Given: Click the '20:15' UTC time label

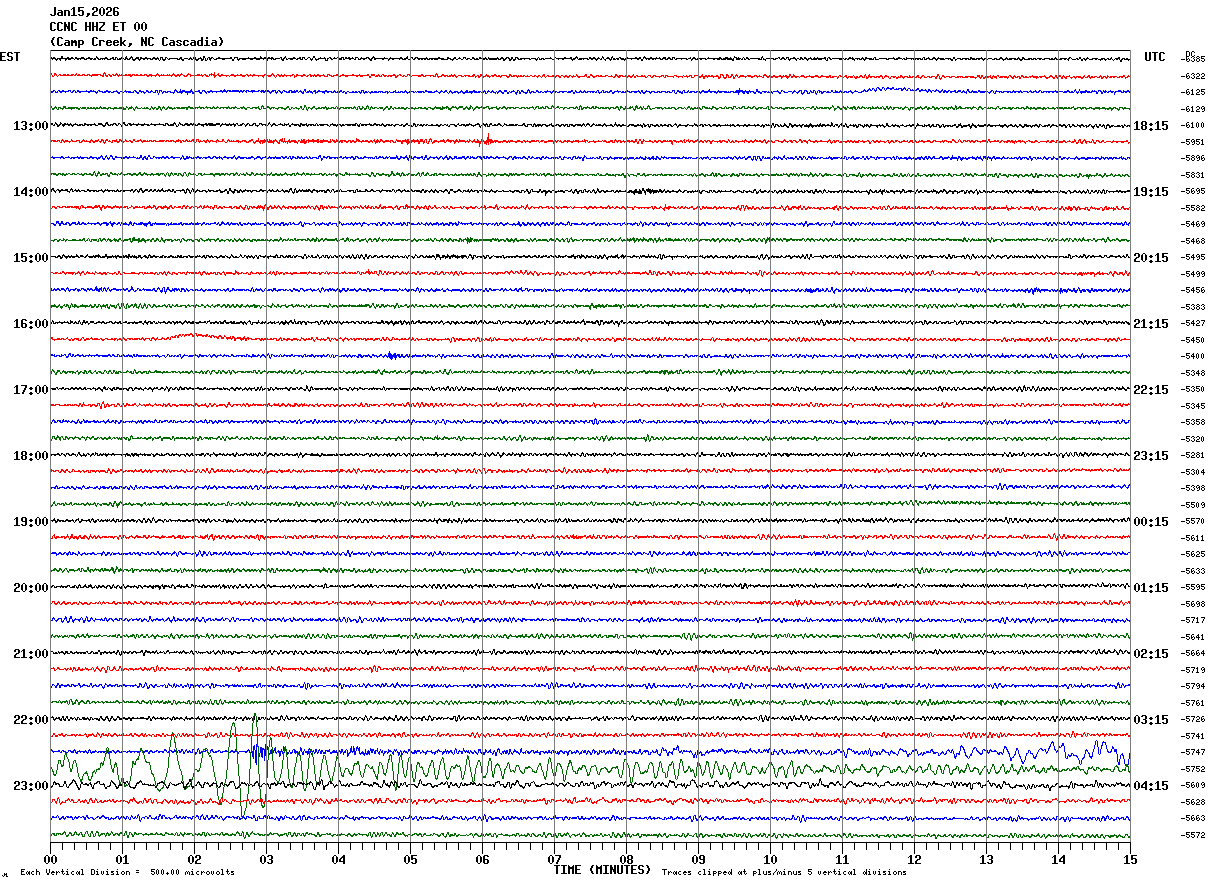Looking at the screenshot, I should click(x=1151, y=258).
